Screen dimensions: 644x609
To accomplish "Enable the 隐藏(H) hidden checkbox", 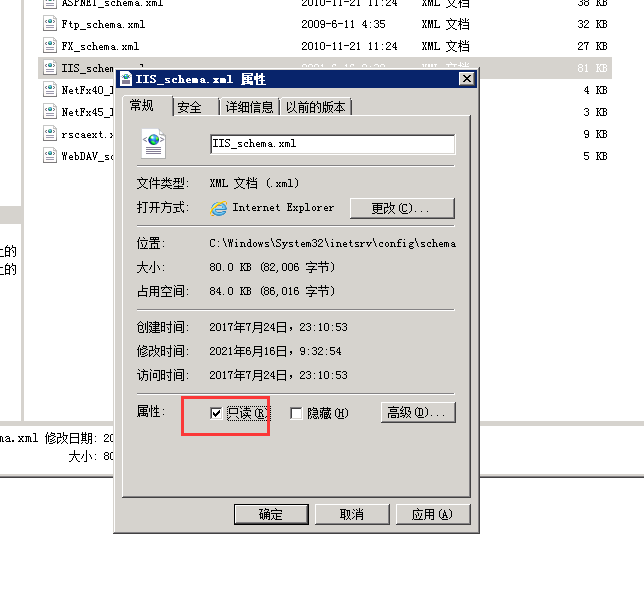I will click(296, 413).
